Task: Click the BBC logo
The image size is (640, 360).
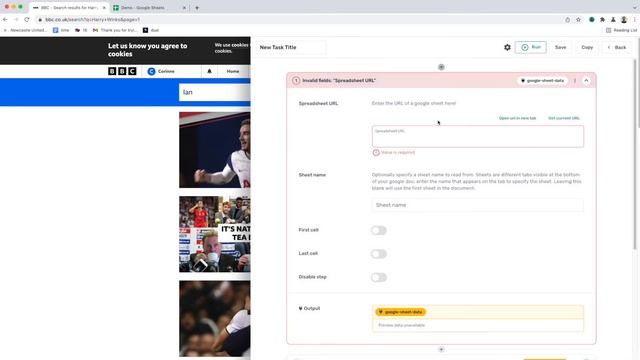Action: point(122,71)
